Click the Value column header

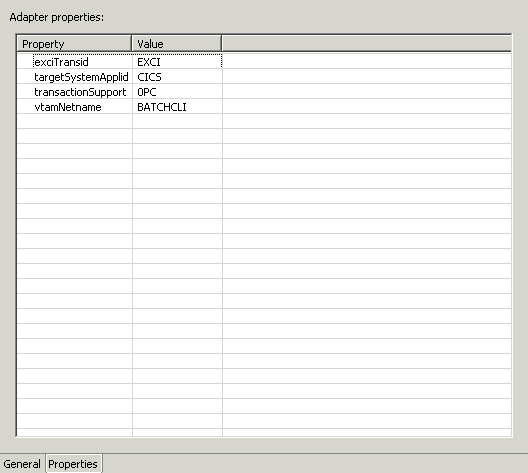[x=177, y=44]
